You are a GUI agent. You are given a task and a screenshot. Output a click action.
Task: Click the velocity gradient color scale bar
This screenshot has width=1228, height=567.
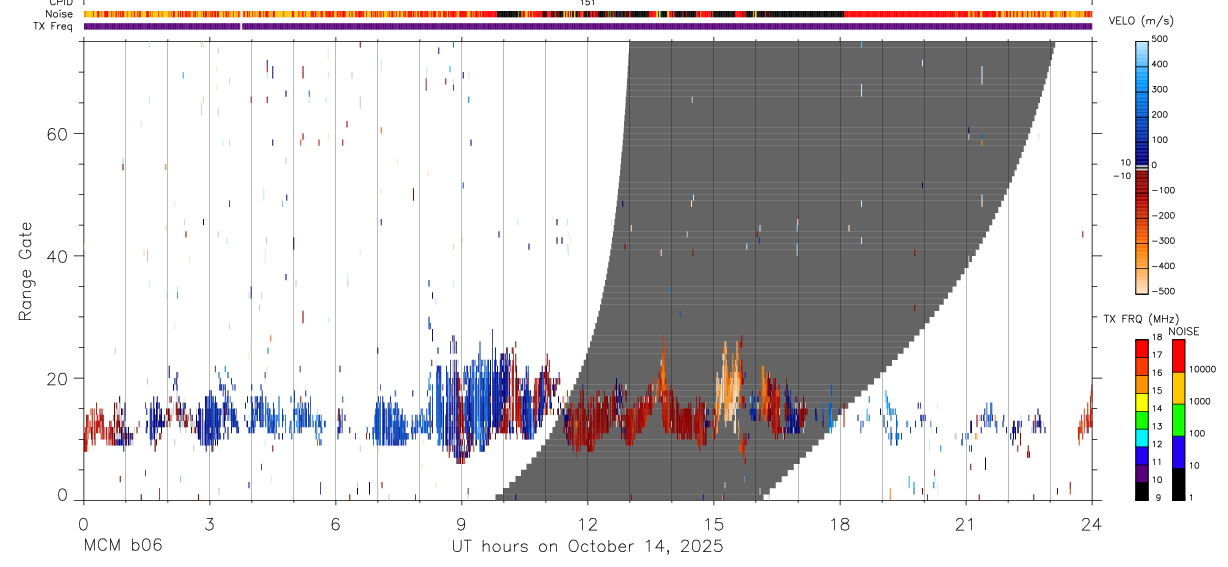click(x=1142, y=166)
